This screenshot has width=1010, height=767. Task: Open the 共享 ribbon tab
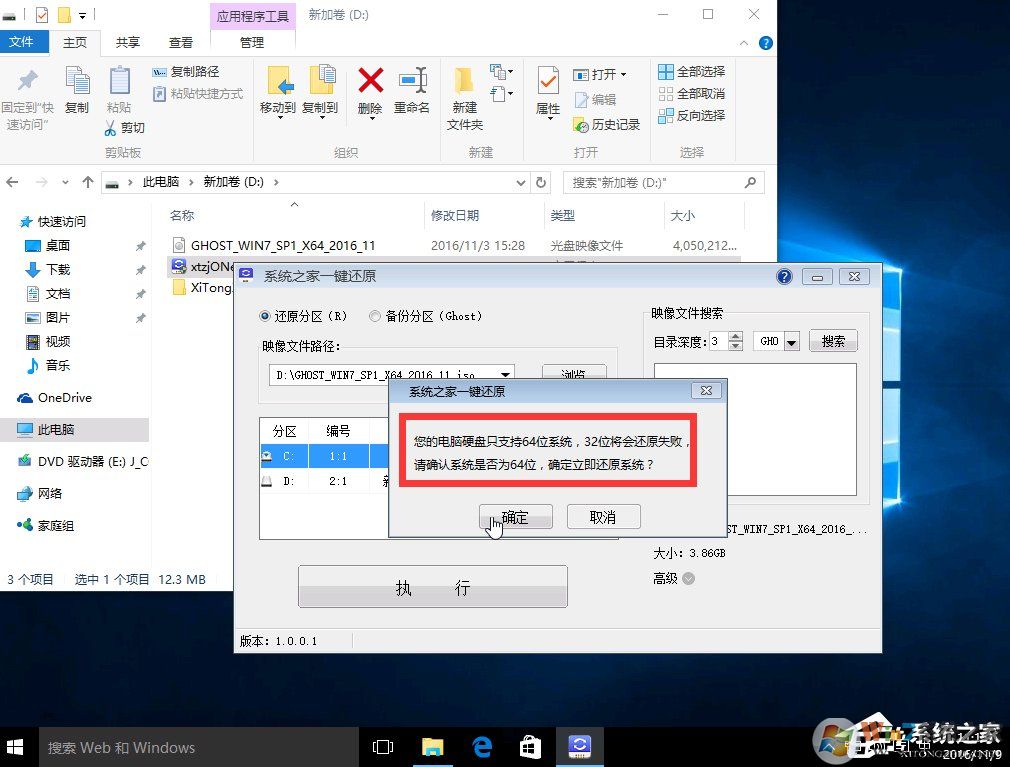(127, 43)
